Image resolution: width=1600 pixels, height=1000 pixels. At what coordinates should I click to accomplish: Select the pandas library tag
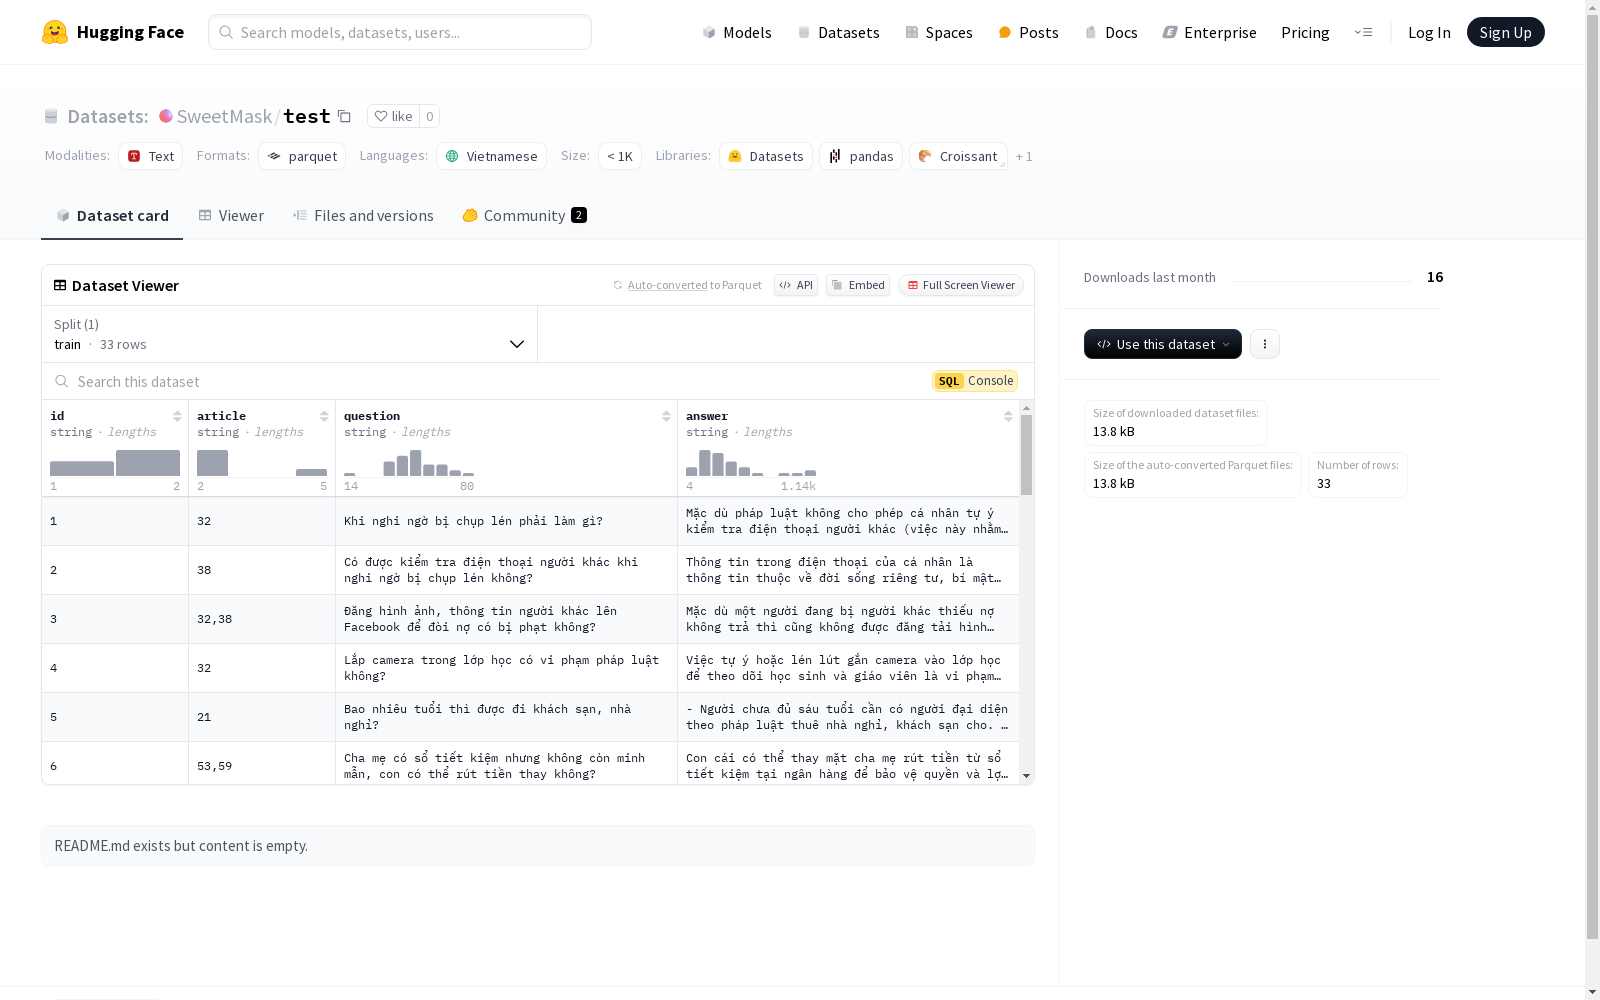point(861,156)
